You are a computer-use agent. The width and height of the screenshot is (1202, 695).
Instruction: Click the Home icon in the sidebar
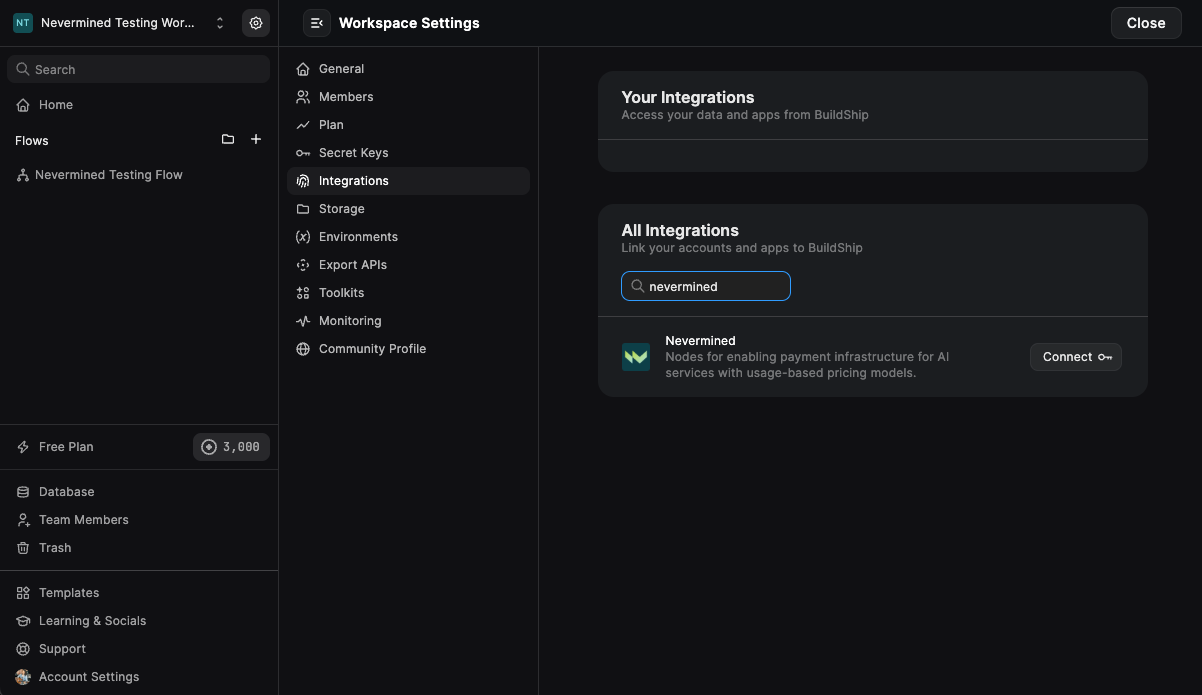pos(22,105)
